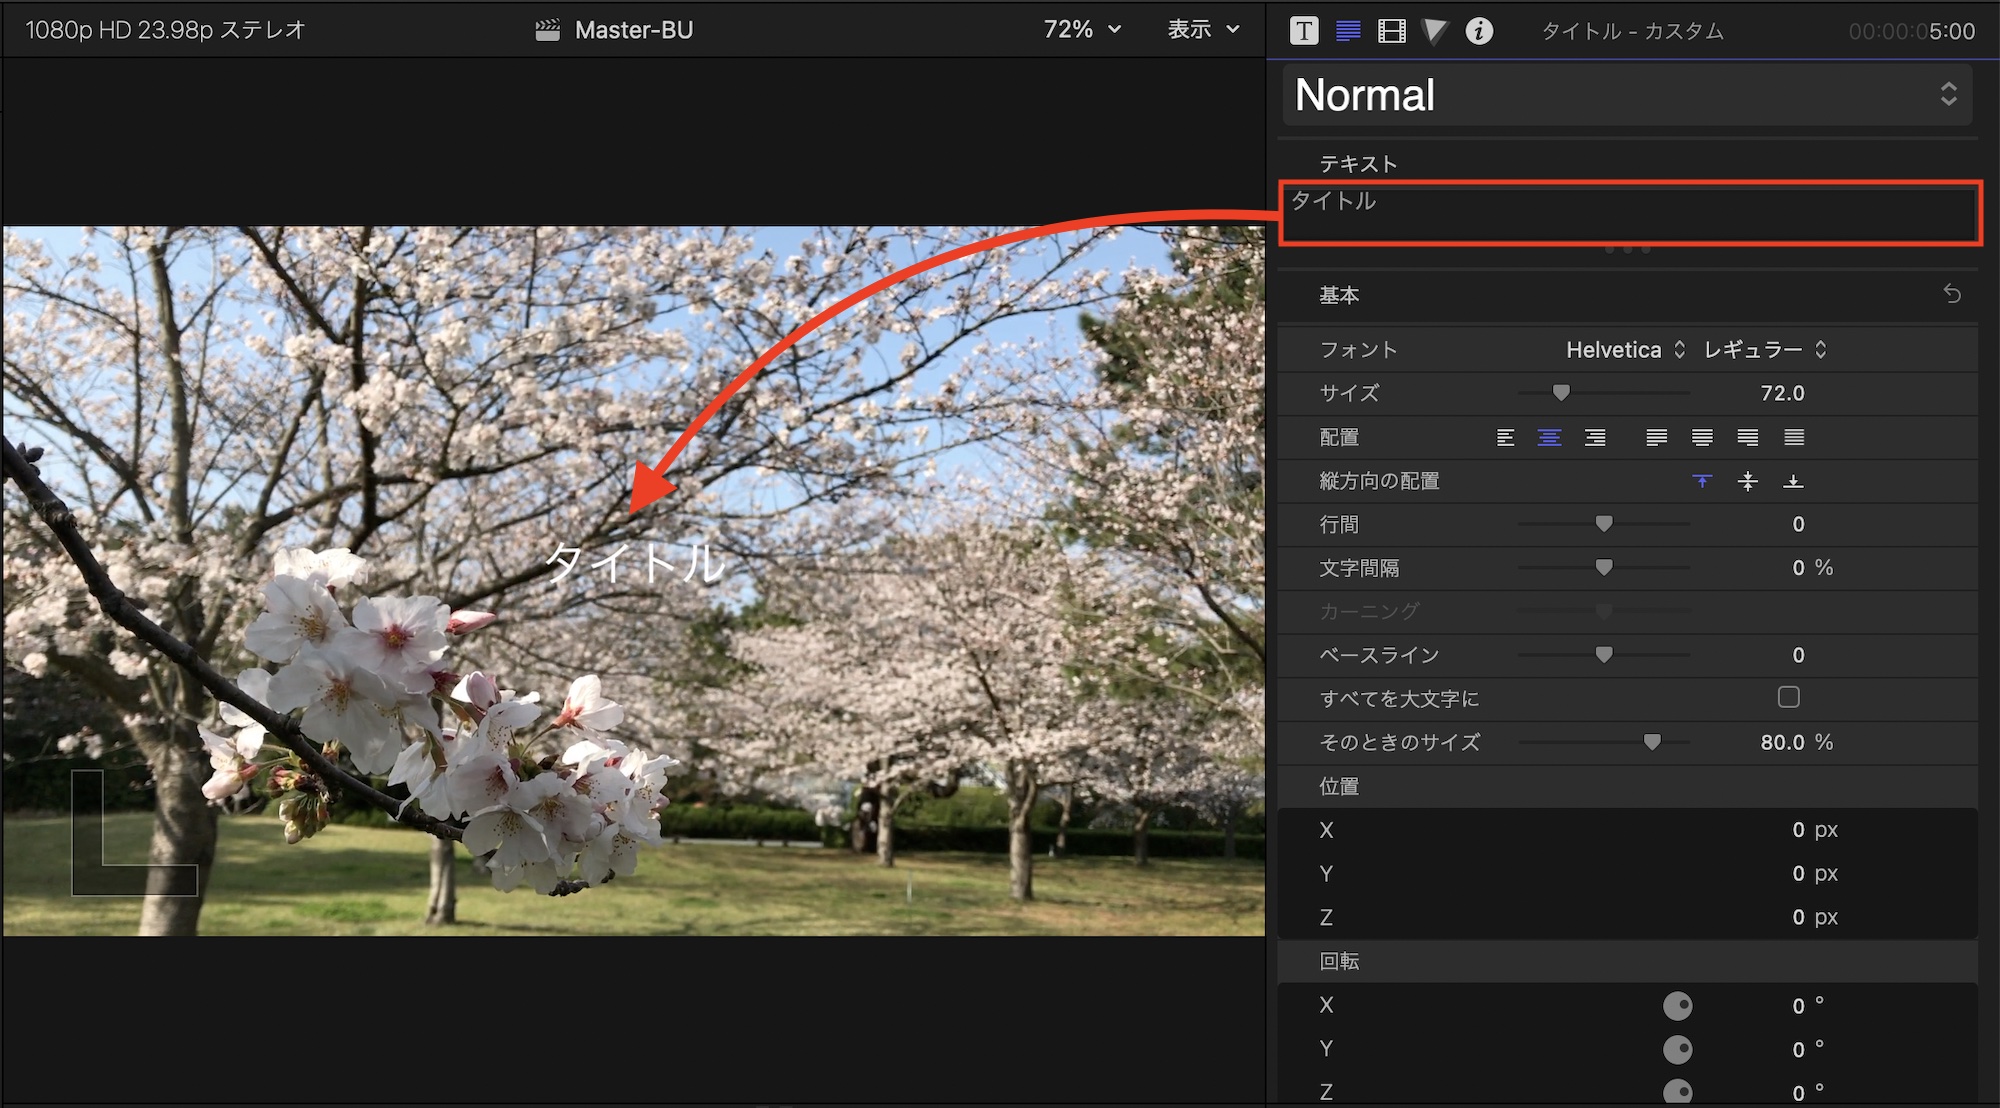Click the タイトル text input field
This screenshot has width=2000, height=1108.
tap(1630, 213)
